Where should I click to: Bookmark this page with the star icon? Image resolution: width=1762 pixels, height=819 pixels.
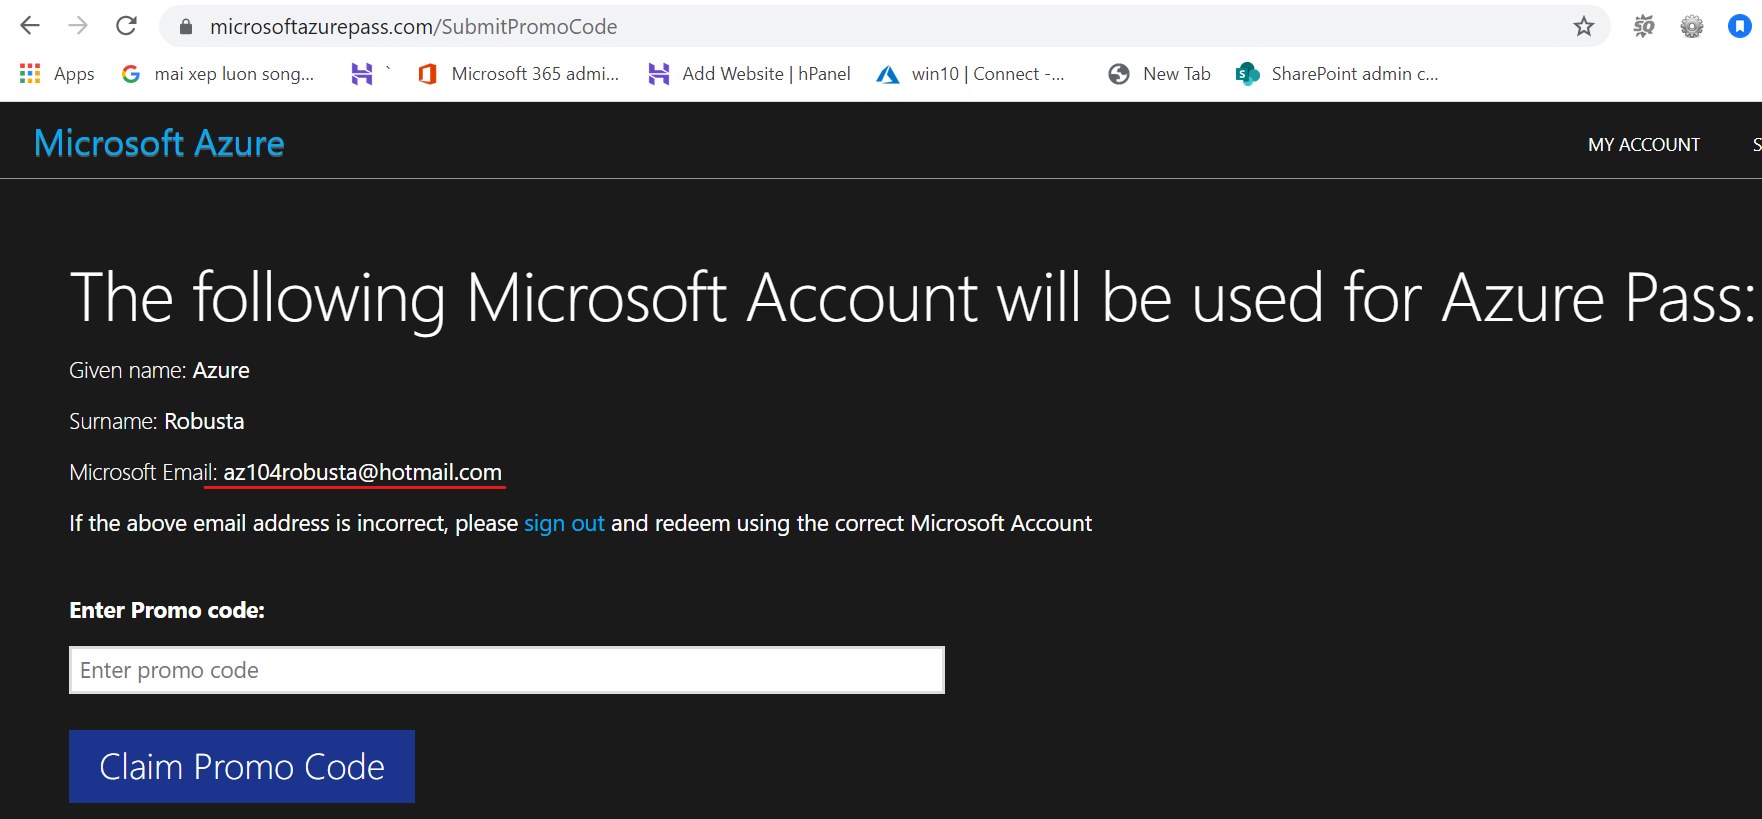[x=1584, y=27]
